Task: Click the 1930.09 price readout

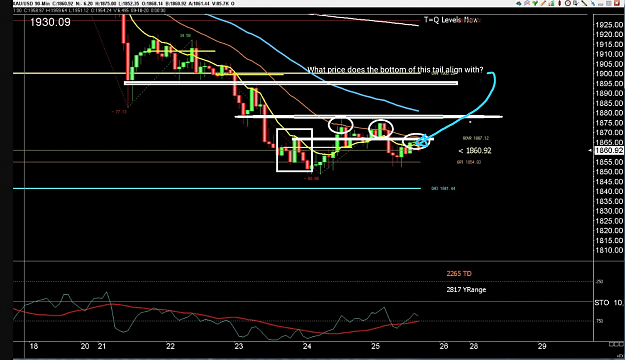Action: (x=50, y=22)
